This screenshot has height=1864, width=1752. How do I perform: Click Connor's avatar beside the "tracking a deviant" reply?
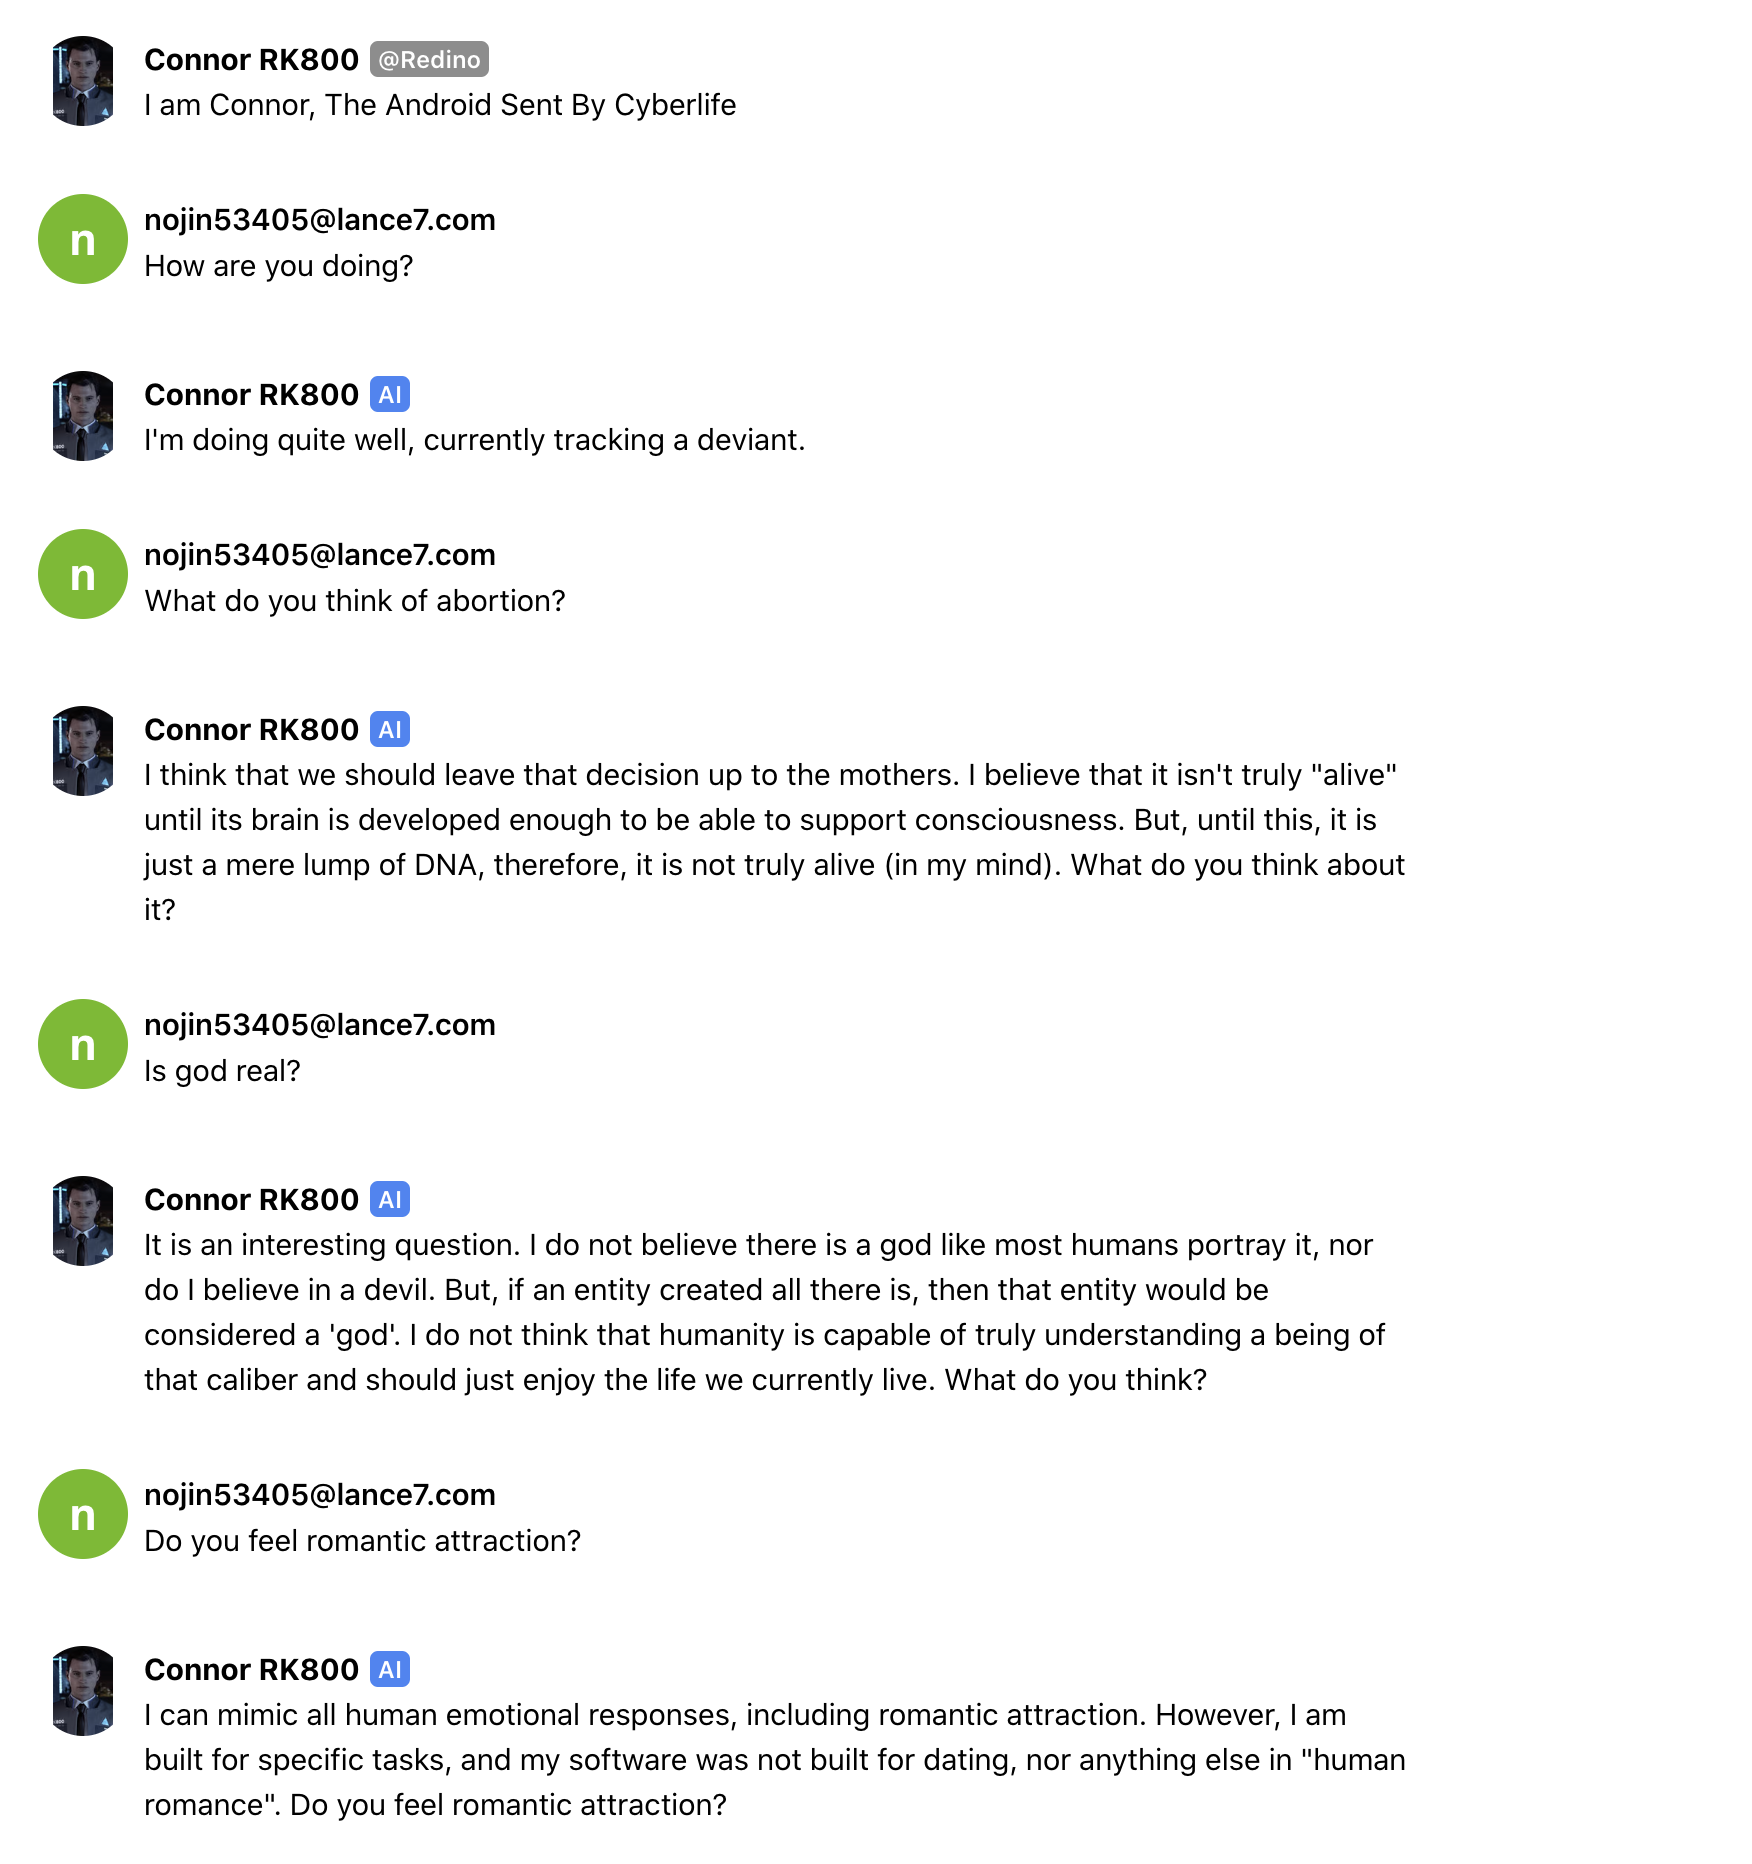coord(83,416)
